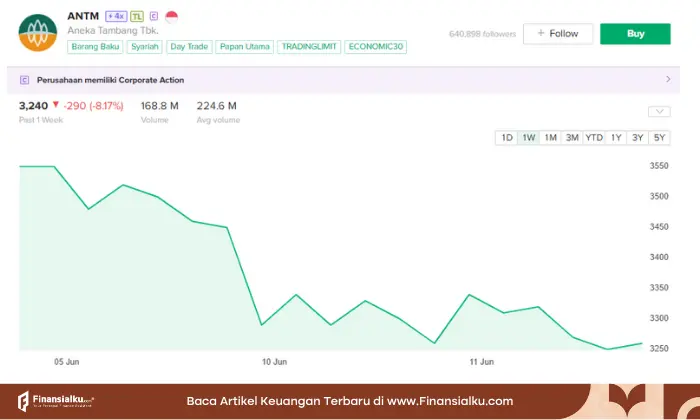Viewport: 700px width, 420px height.
Task: Click the Finansialku logo in footer
Action: pos(56,401)
